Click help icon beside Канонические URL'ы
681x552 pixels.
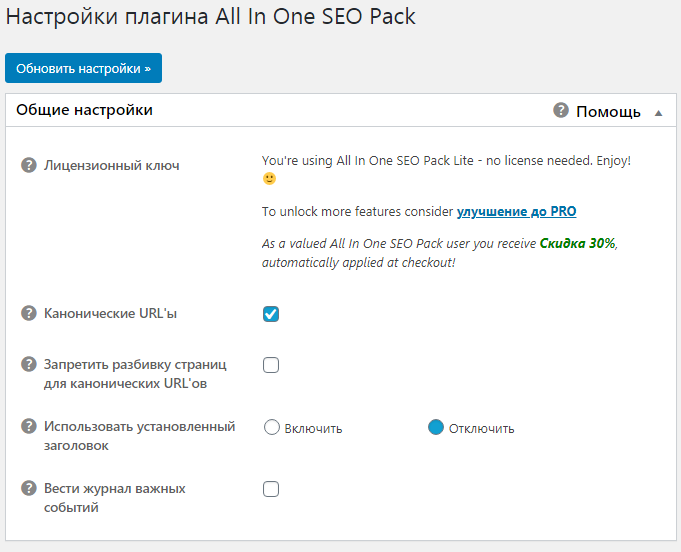(29, 314)
